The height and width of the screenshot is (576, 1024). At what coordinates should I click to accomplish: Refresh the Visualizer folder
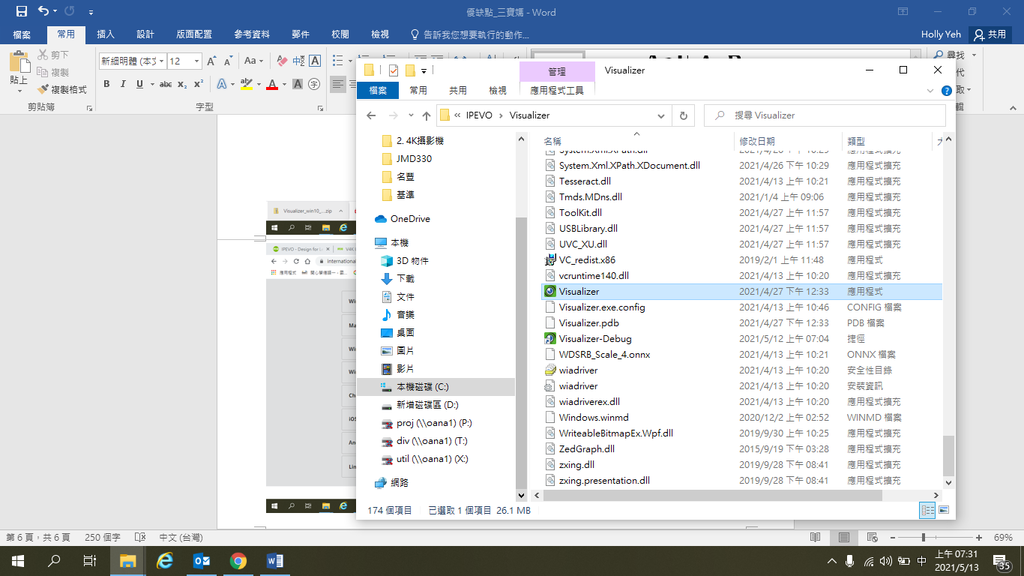coord(683,116)
